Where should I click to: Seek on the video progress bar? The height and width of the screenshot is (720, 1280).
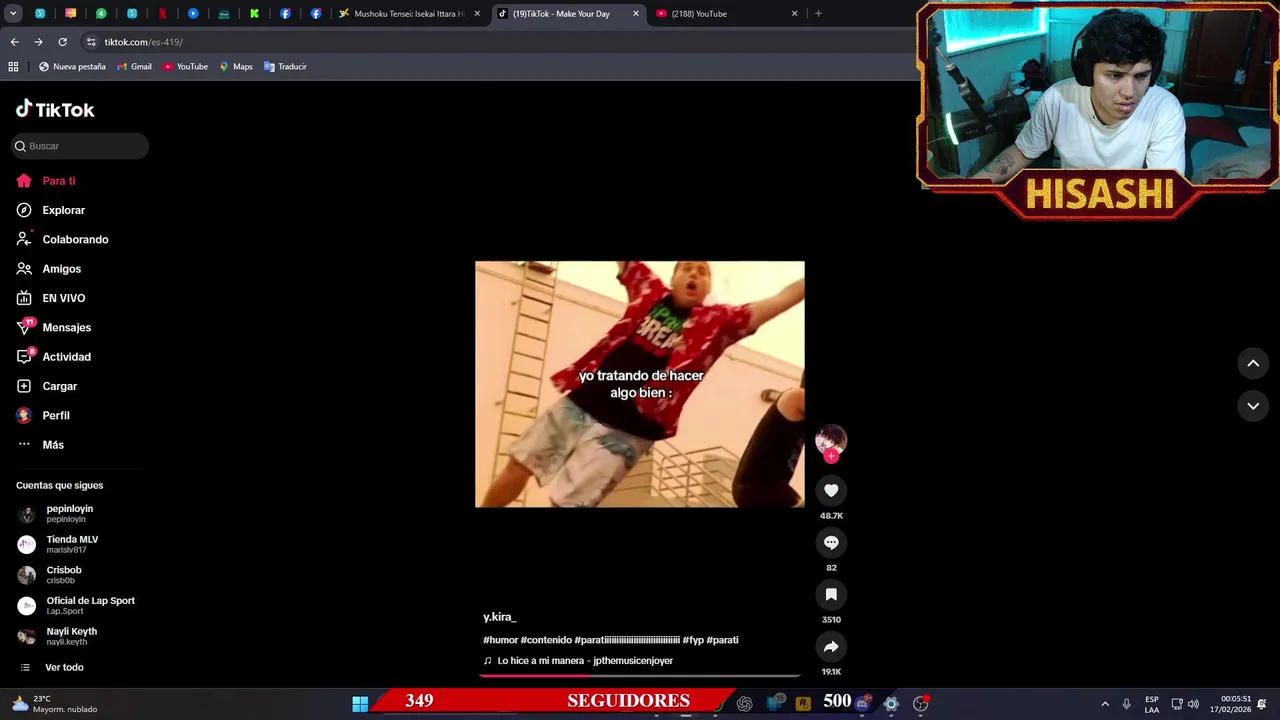[640, 676]
